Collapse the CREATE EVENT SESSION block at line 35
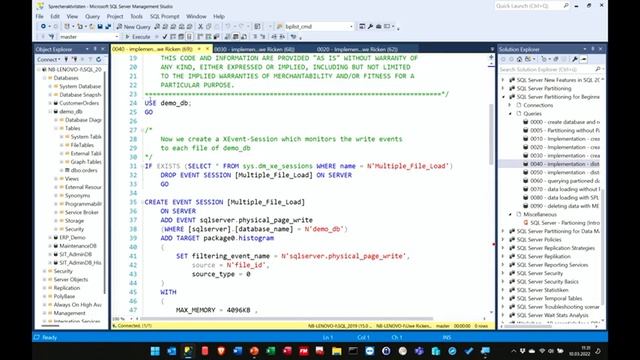This screenshot has height=360, width=640. (142, 202)
